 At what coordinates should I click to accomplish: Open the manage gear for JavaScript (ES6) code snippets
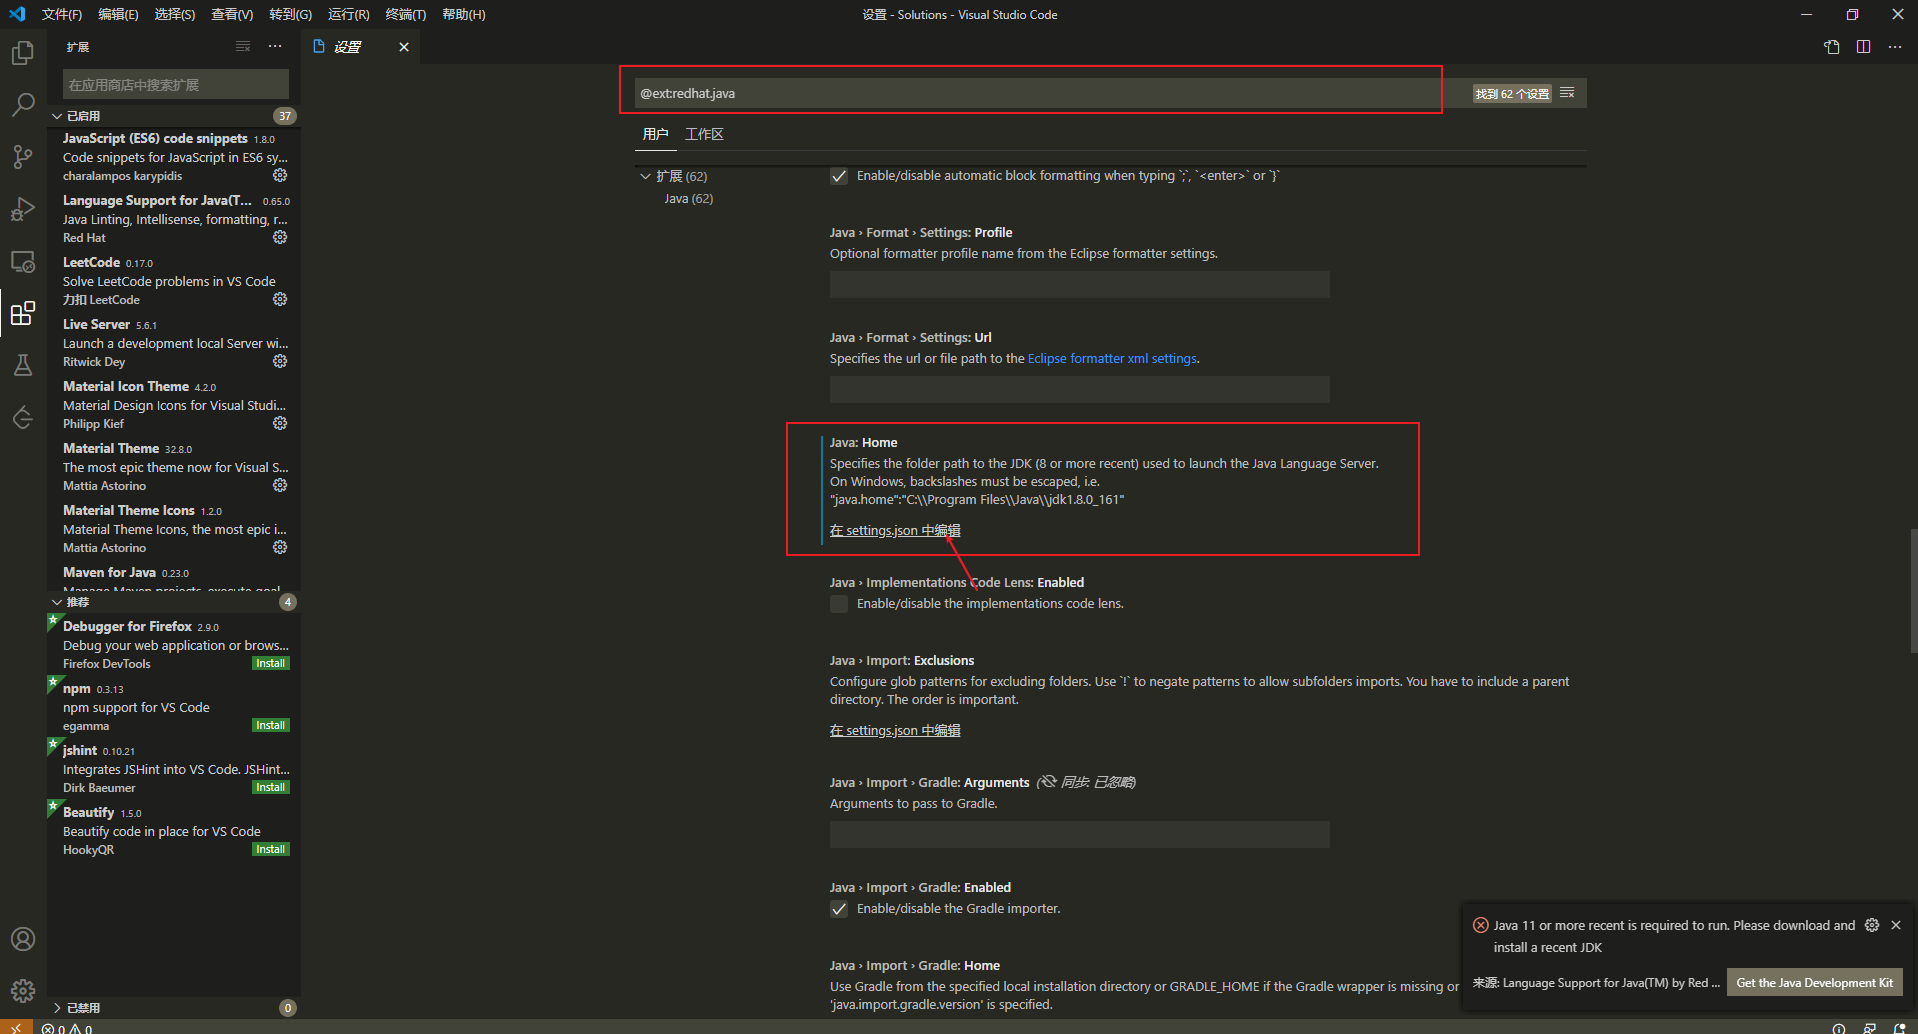[x=280, y=175]
